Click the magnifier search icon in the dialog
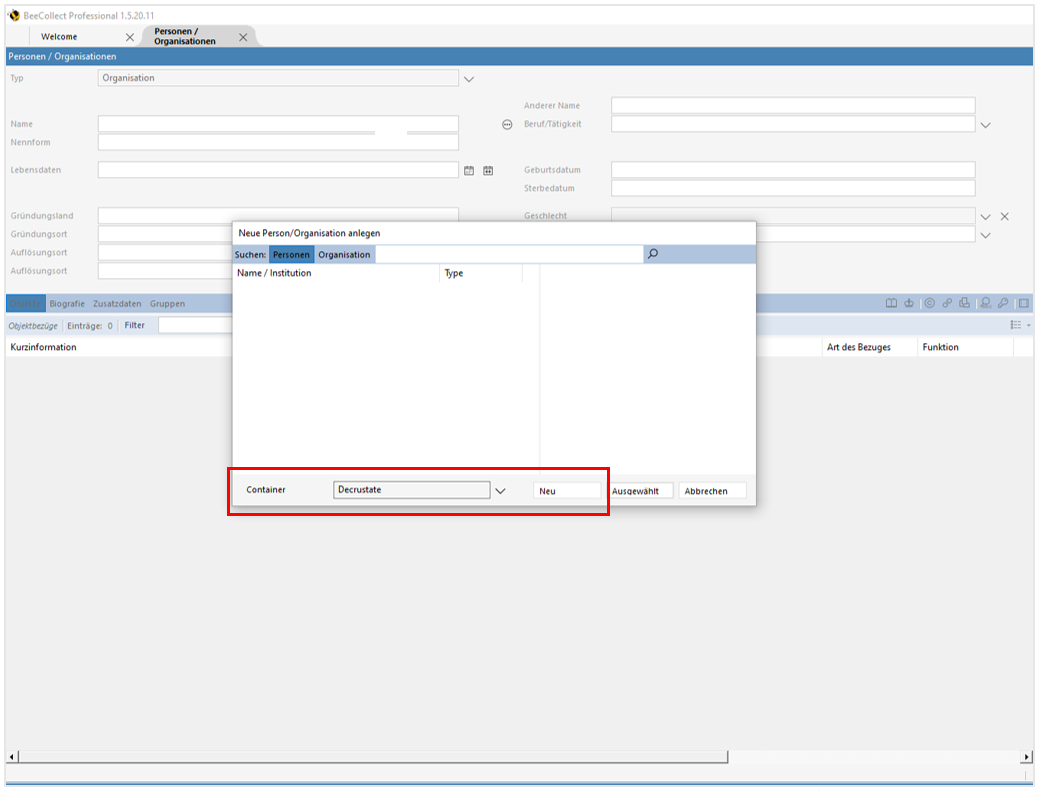This screenshot has height=791, width=1040. click(x=653, y=254)
